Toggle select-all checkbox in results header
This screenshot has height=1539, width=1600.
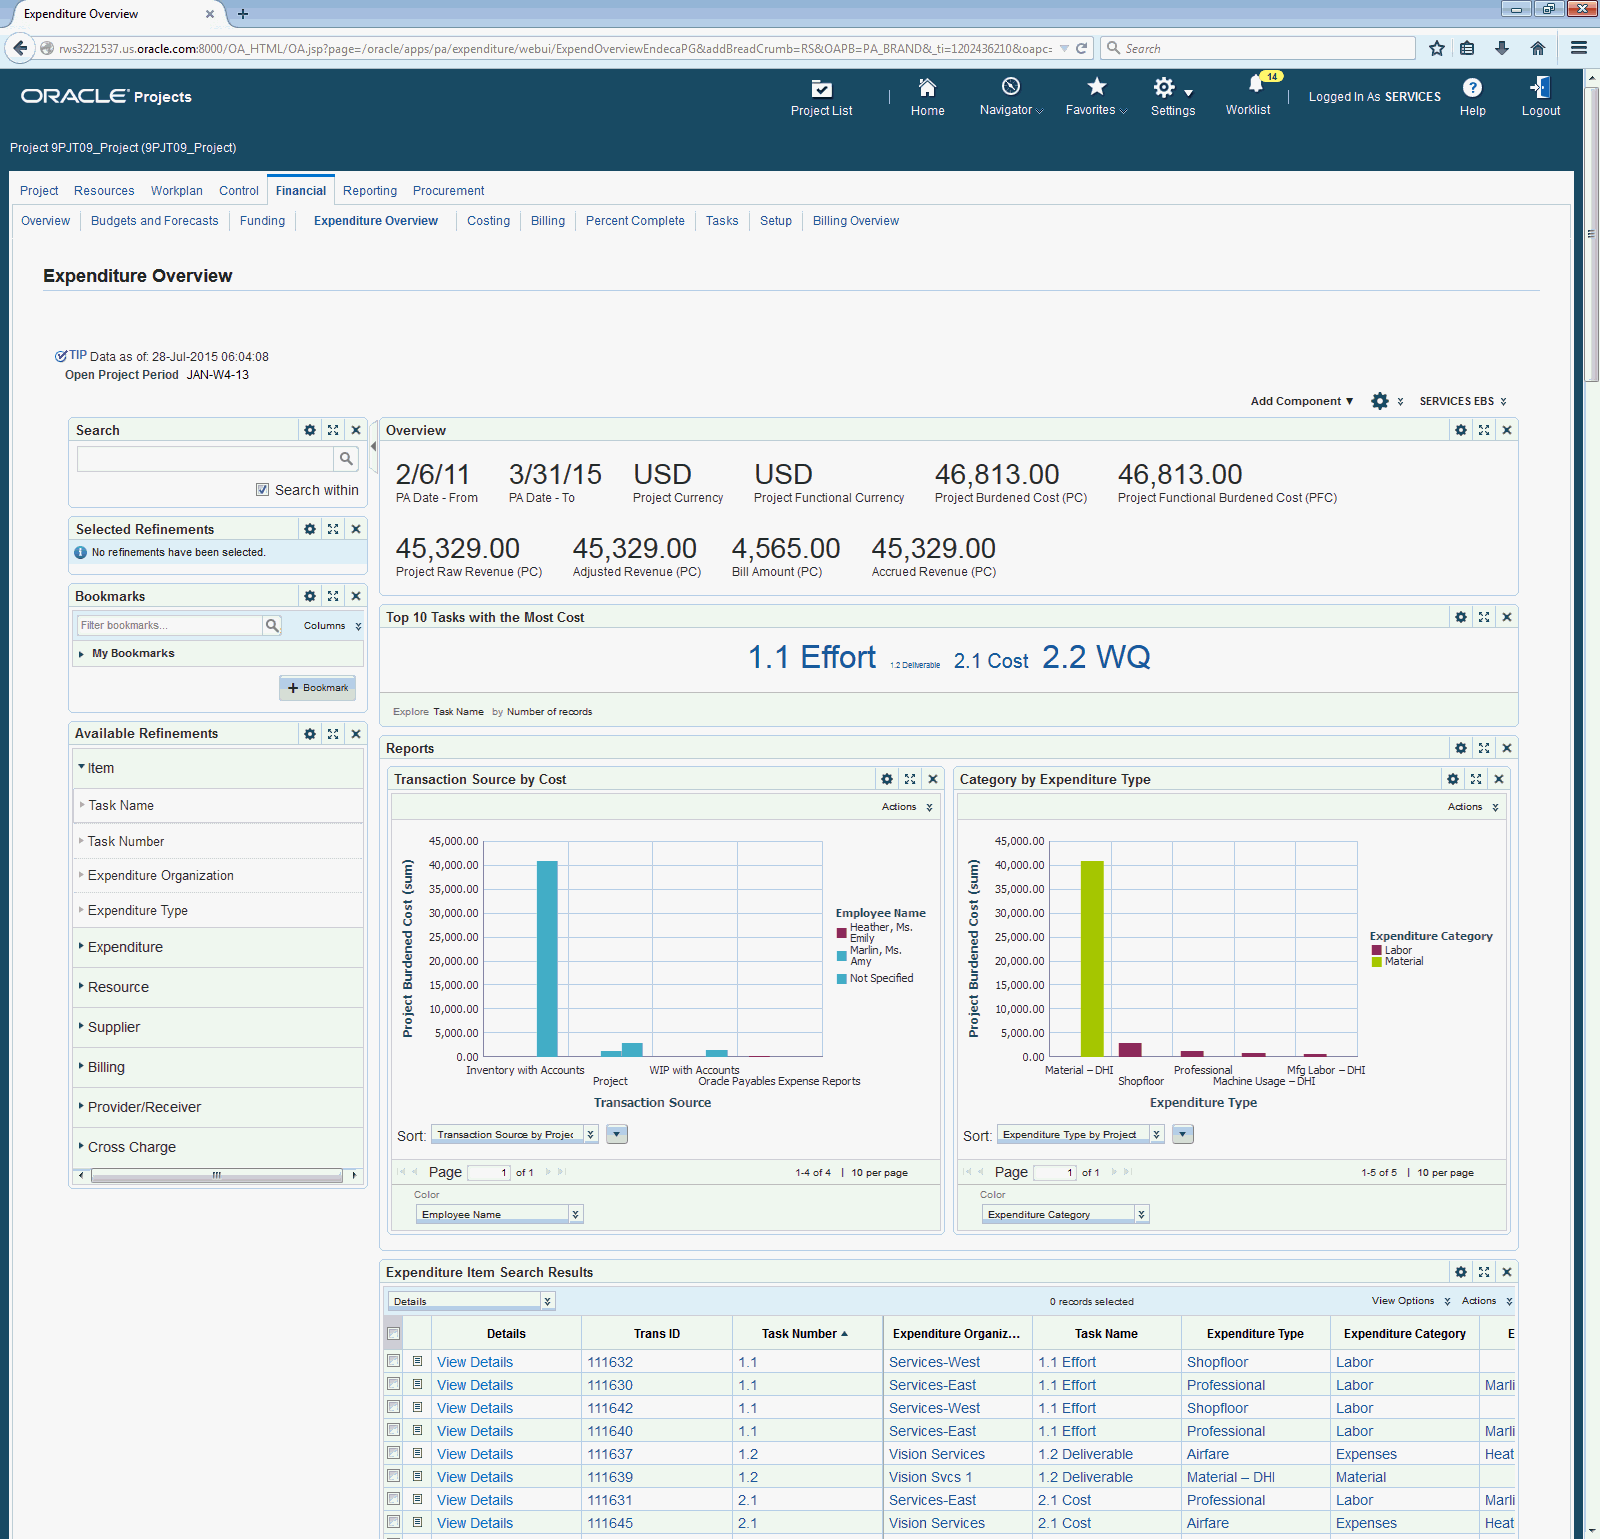click(x=394, y=1334)
